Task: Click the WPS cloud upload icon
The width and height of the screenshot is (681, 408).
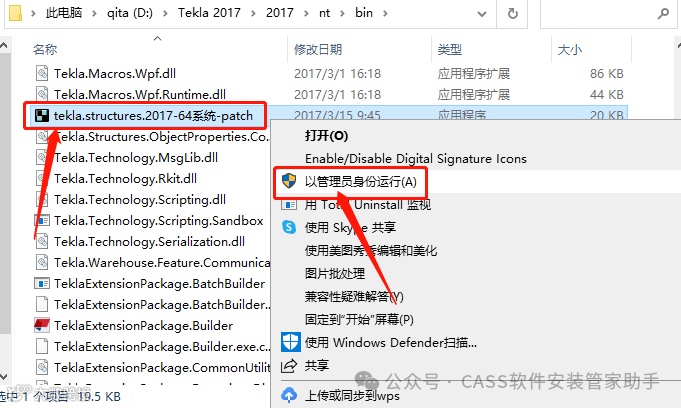Action: (x=289, y=395)
